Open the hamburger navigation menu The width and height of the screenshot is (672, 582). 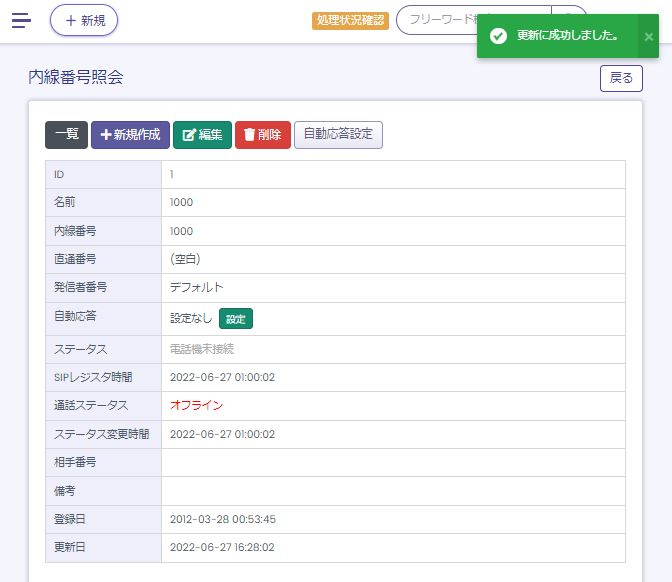point(21,20)
